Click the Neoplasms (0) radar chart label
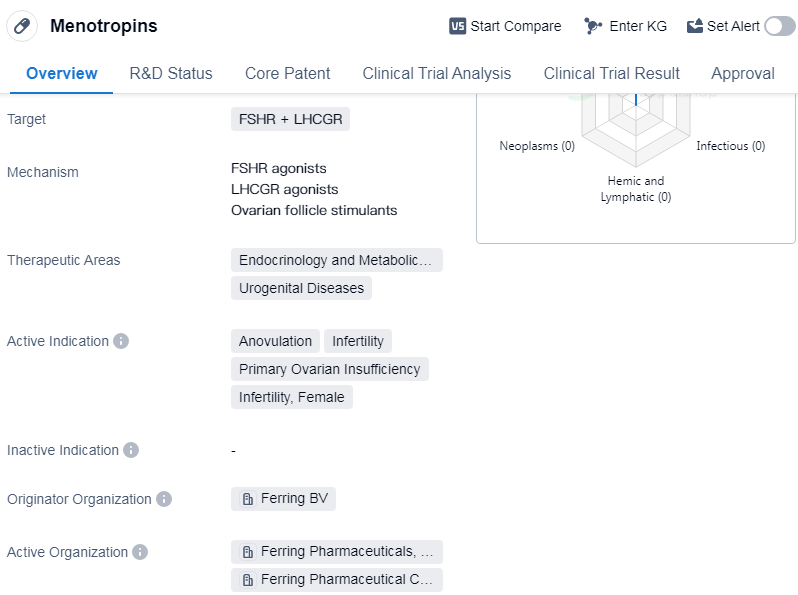The height and width of the screenshot is (595, 798). pyautogui.click(x=537, y=146)
